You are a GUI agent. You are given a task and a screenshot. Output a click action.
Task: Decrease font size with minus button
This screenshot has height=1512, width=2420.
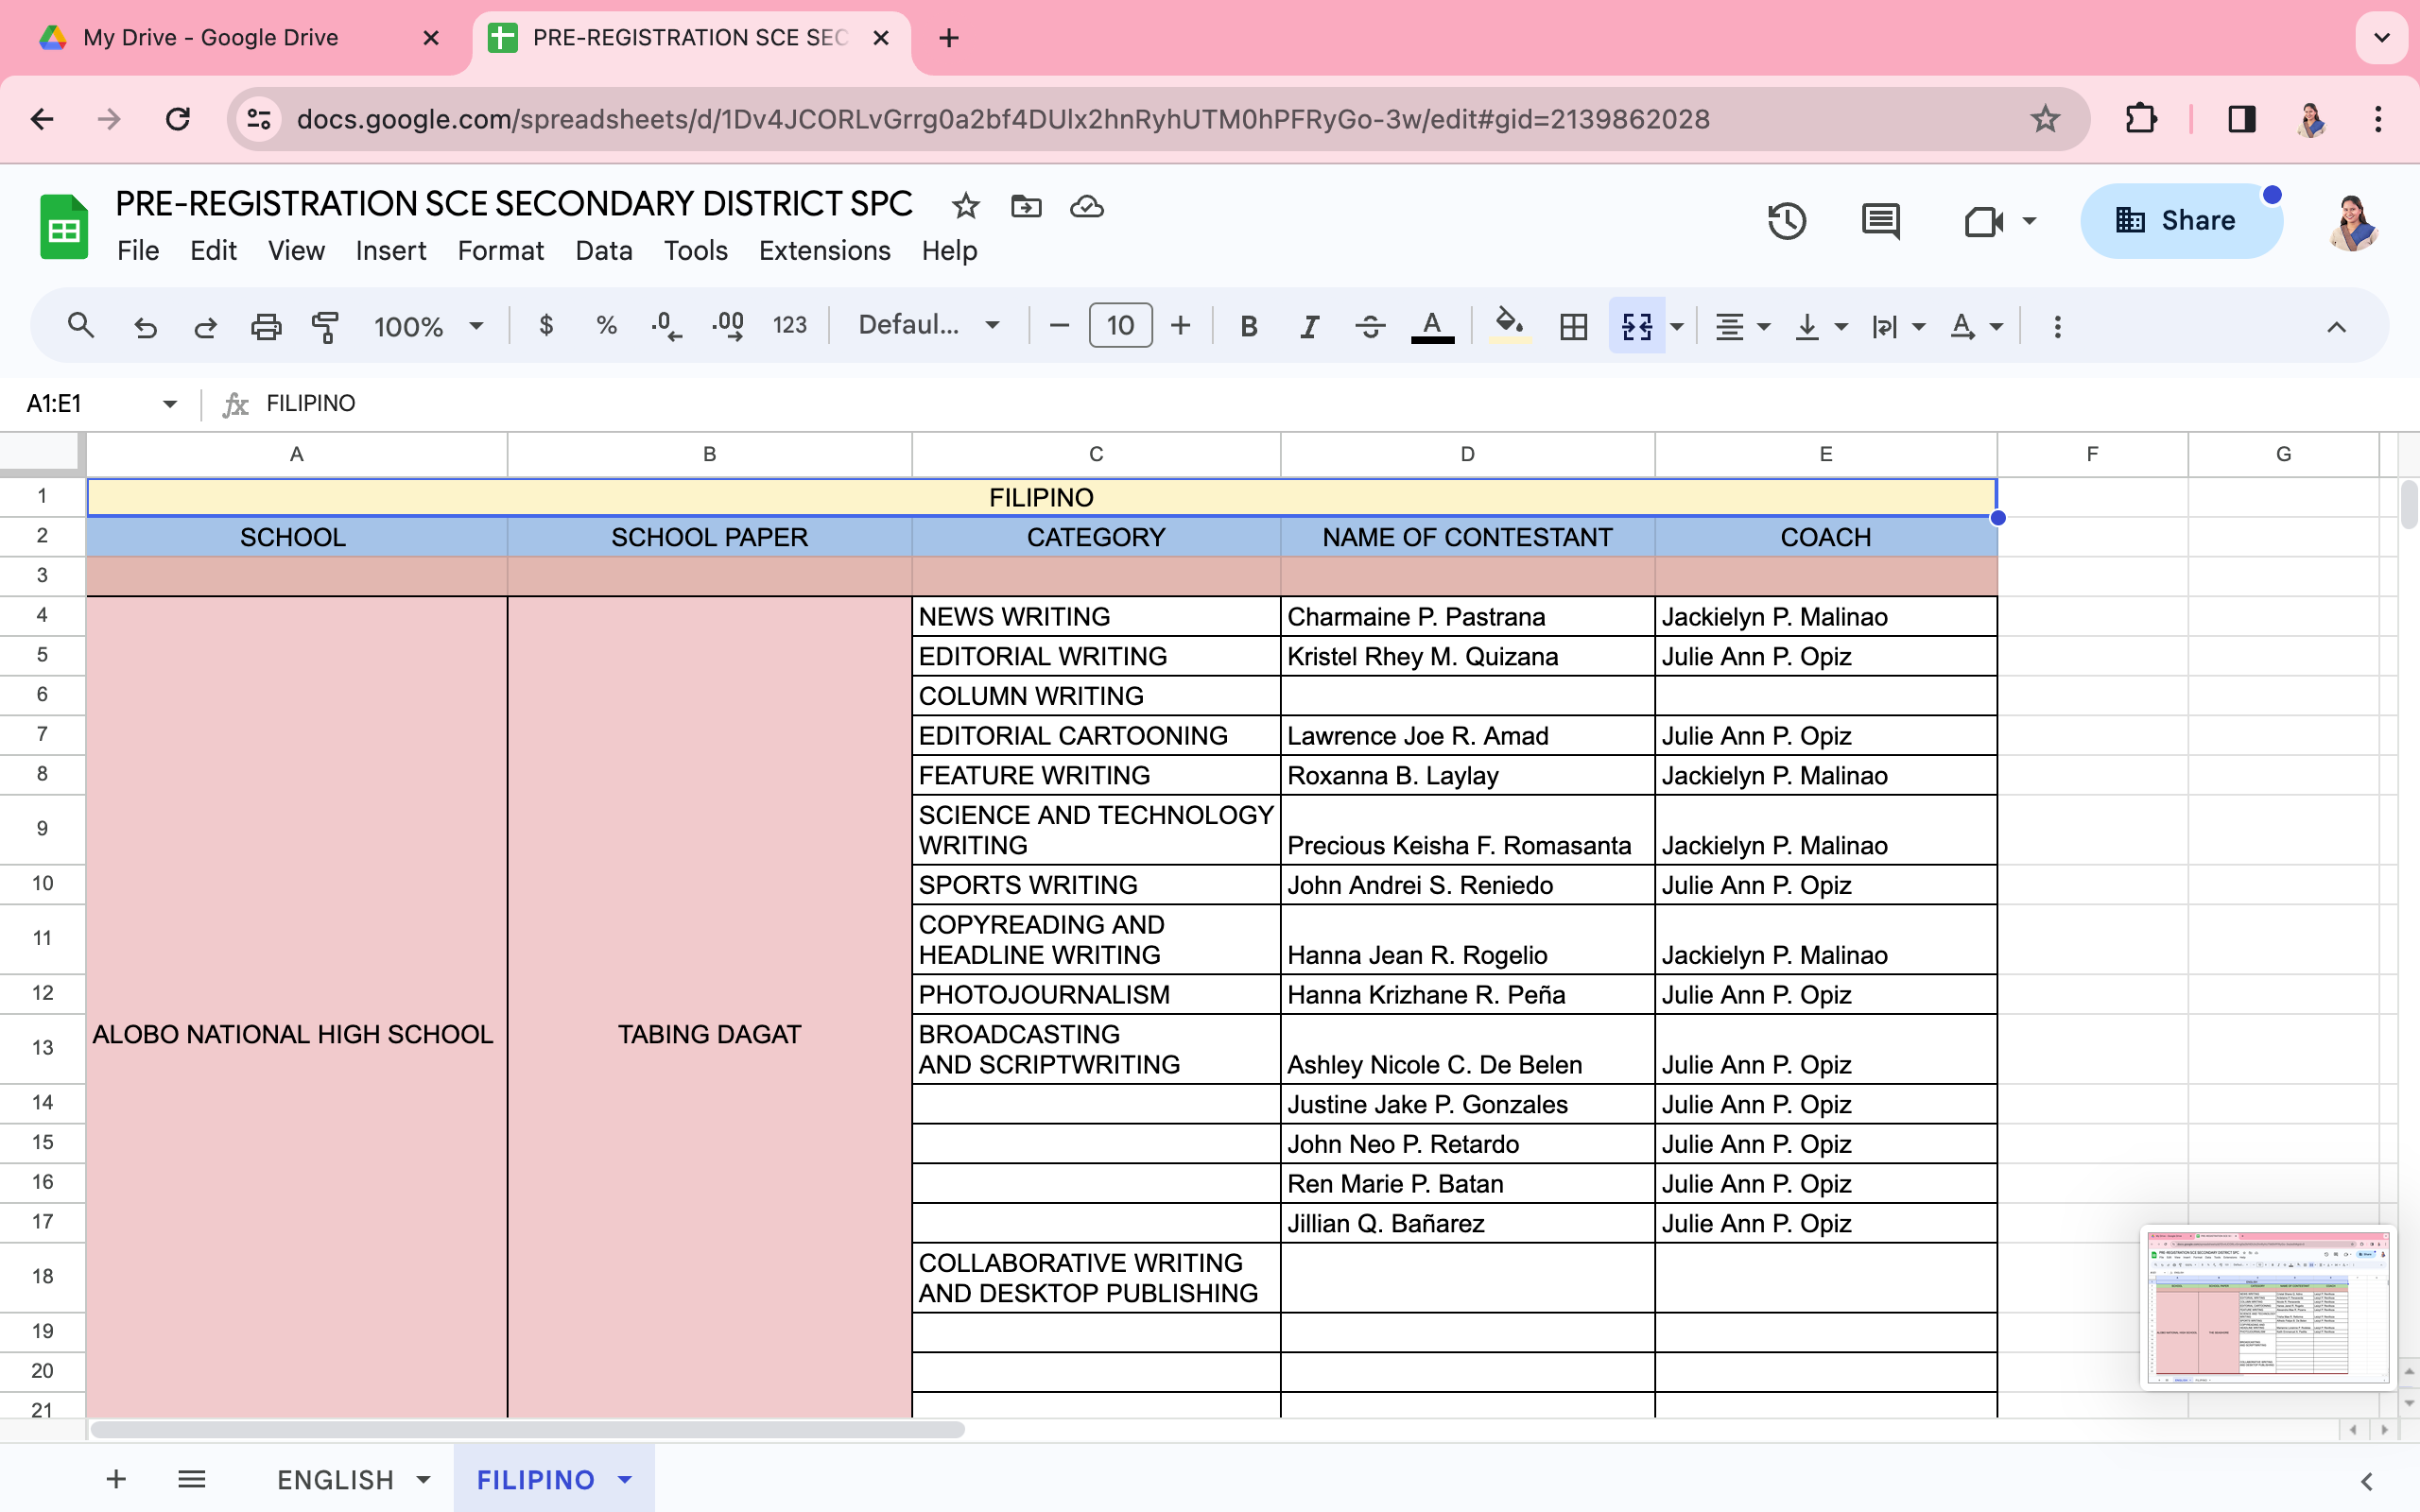coord(1060,326)
